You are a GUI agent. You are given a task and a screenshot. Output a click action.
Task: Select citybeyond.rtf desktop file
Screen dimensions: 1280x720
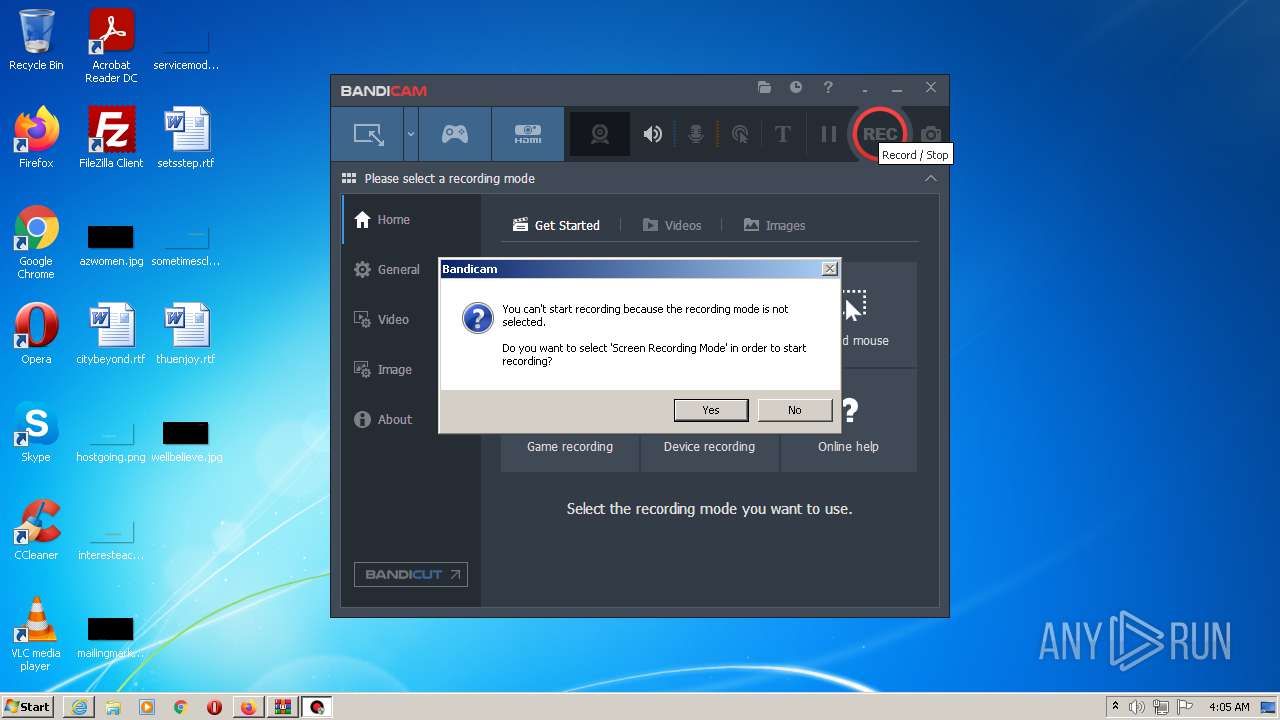(111, 334)
